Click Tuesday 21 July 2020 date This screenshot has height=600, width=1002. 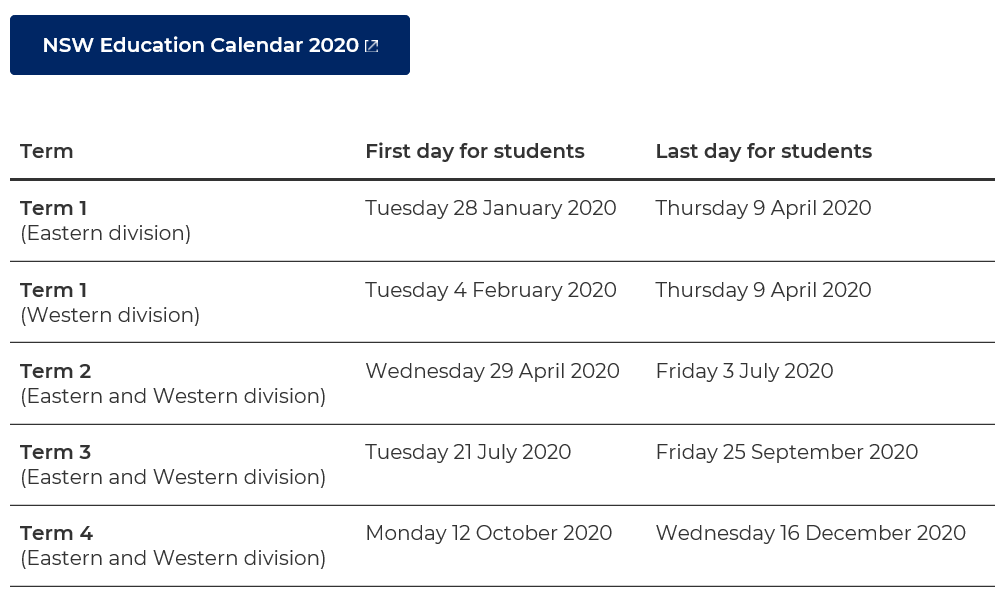(468, 452)
